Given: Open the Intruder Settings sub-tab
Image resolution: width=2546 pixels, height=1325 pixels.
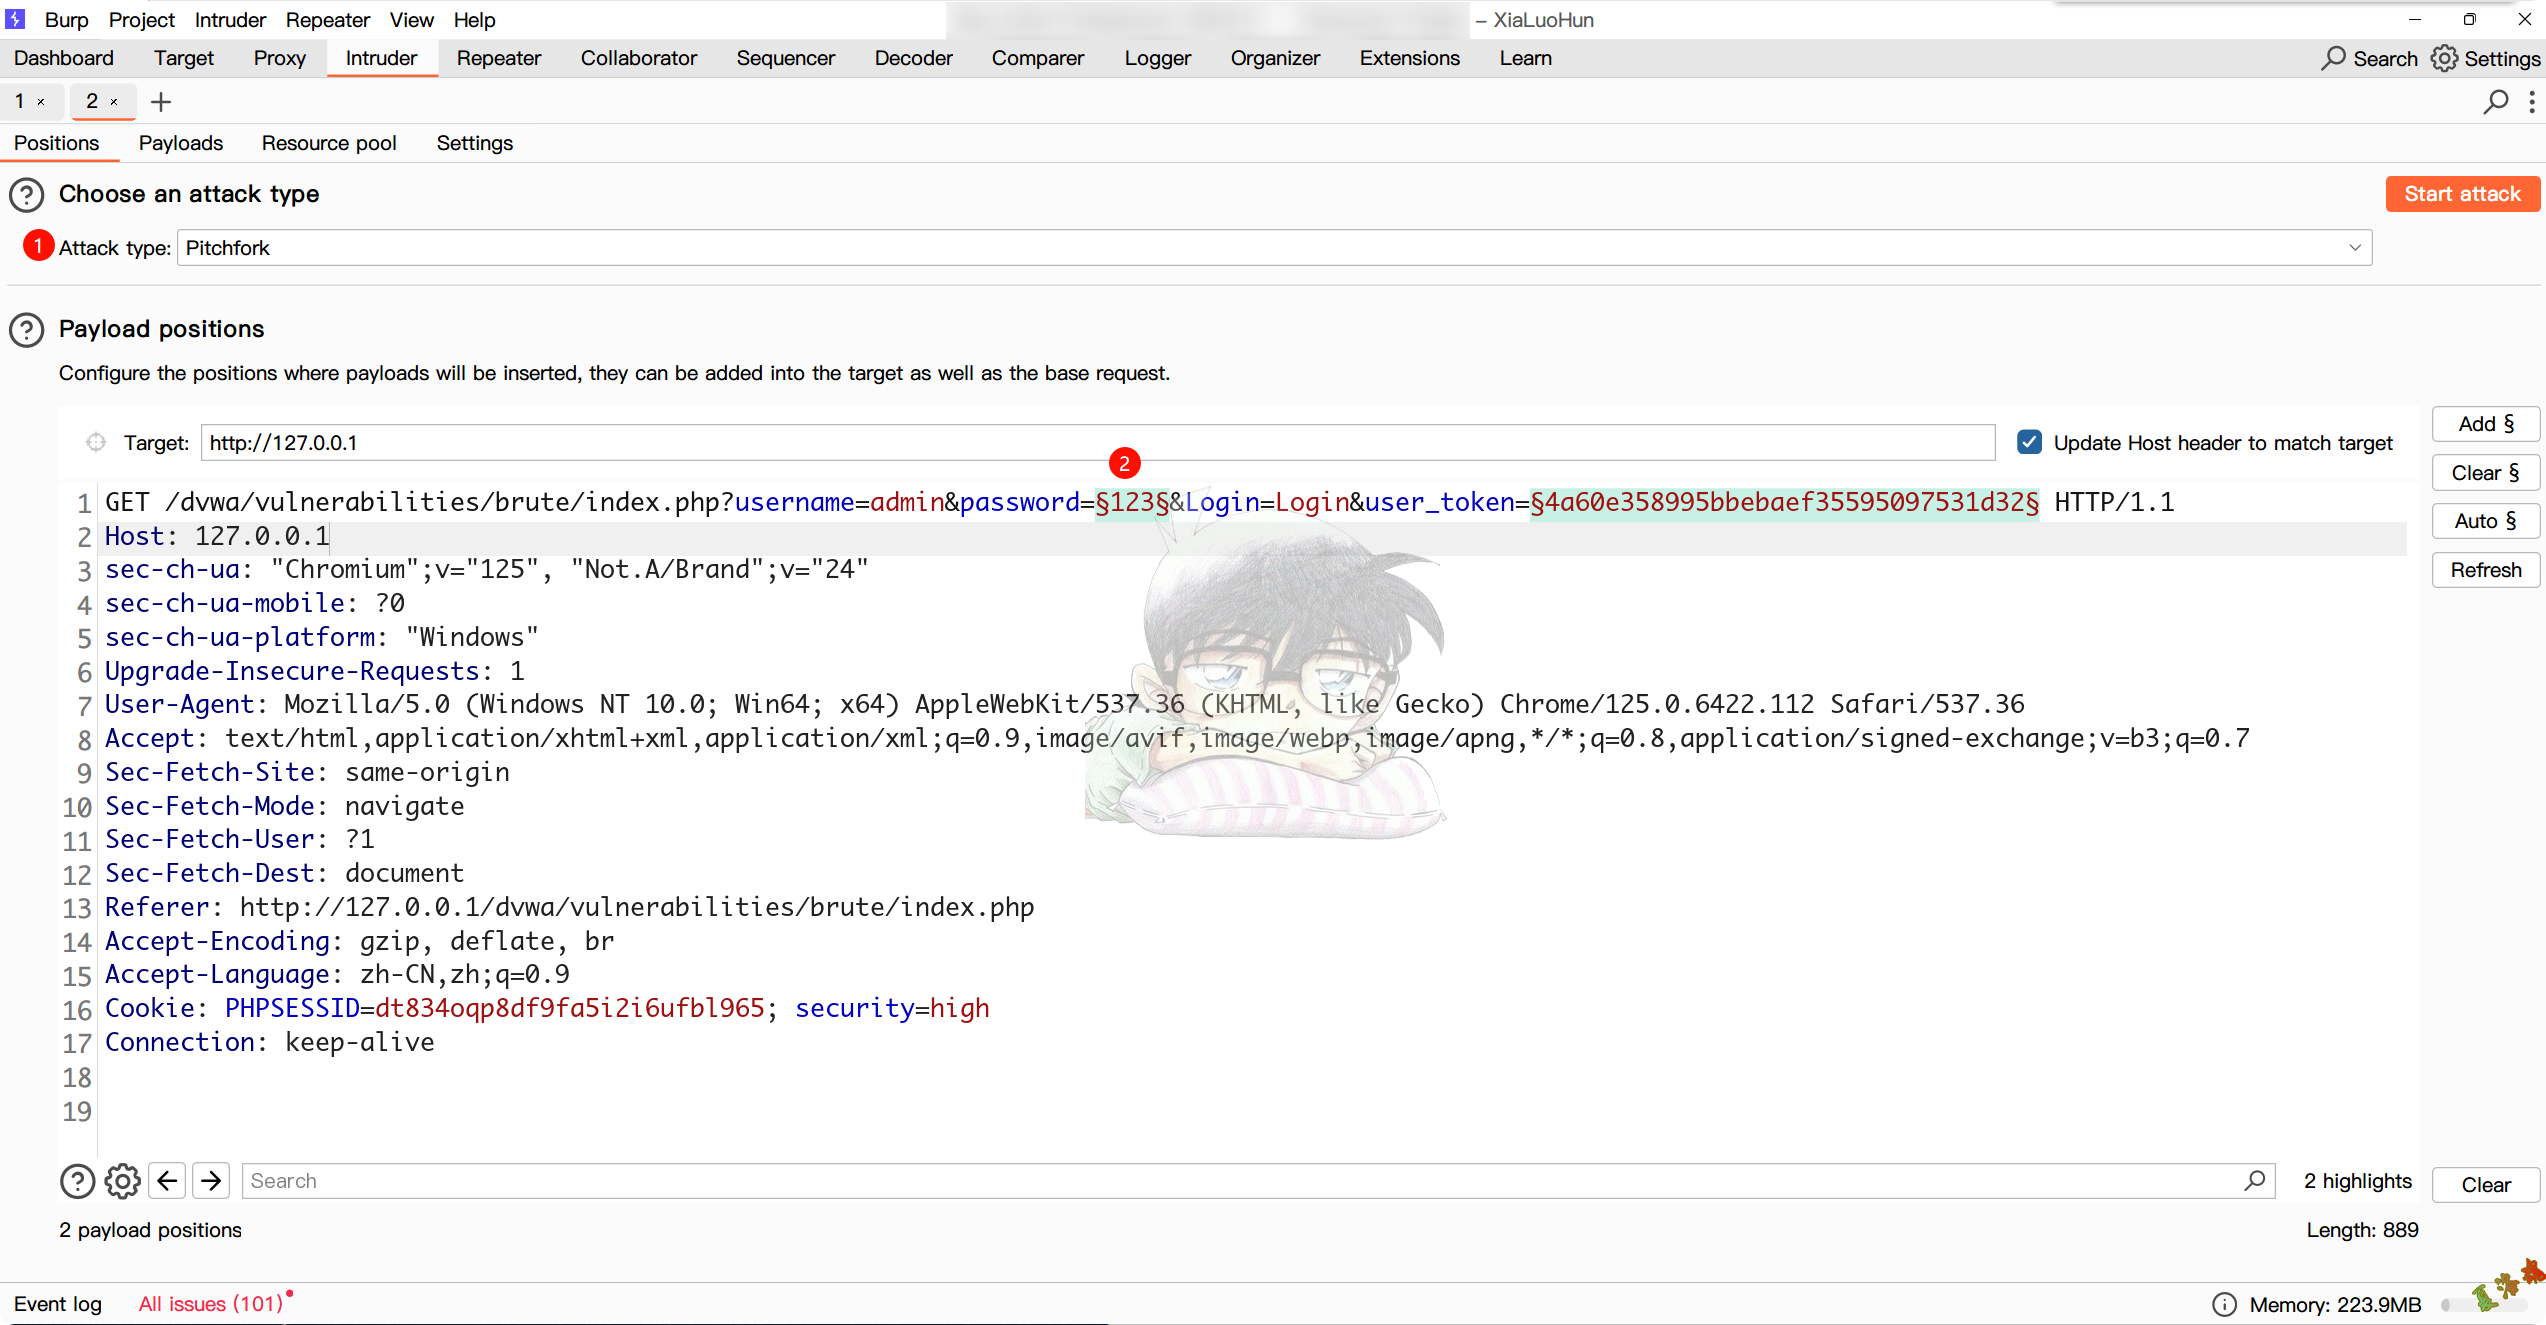Looking at the screenshot, I should pos(475,143).
